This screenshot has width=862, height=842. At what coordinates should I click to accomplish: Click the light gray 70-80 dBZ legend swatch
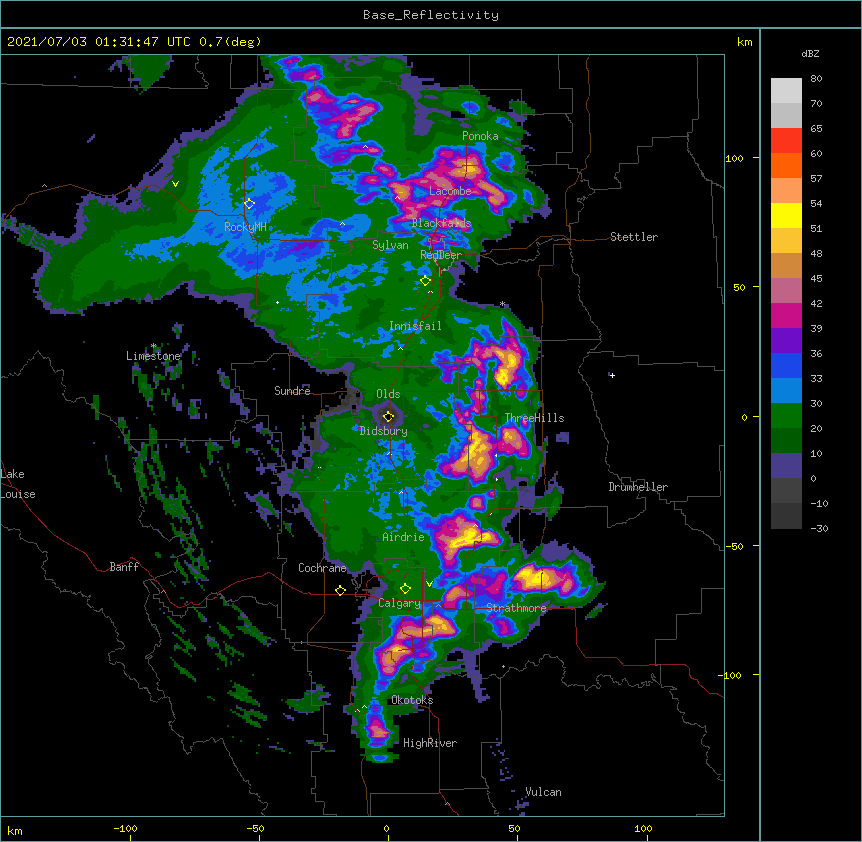click(786, 91)
